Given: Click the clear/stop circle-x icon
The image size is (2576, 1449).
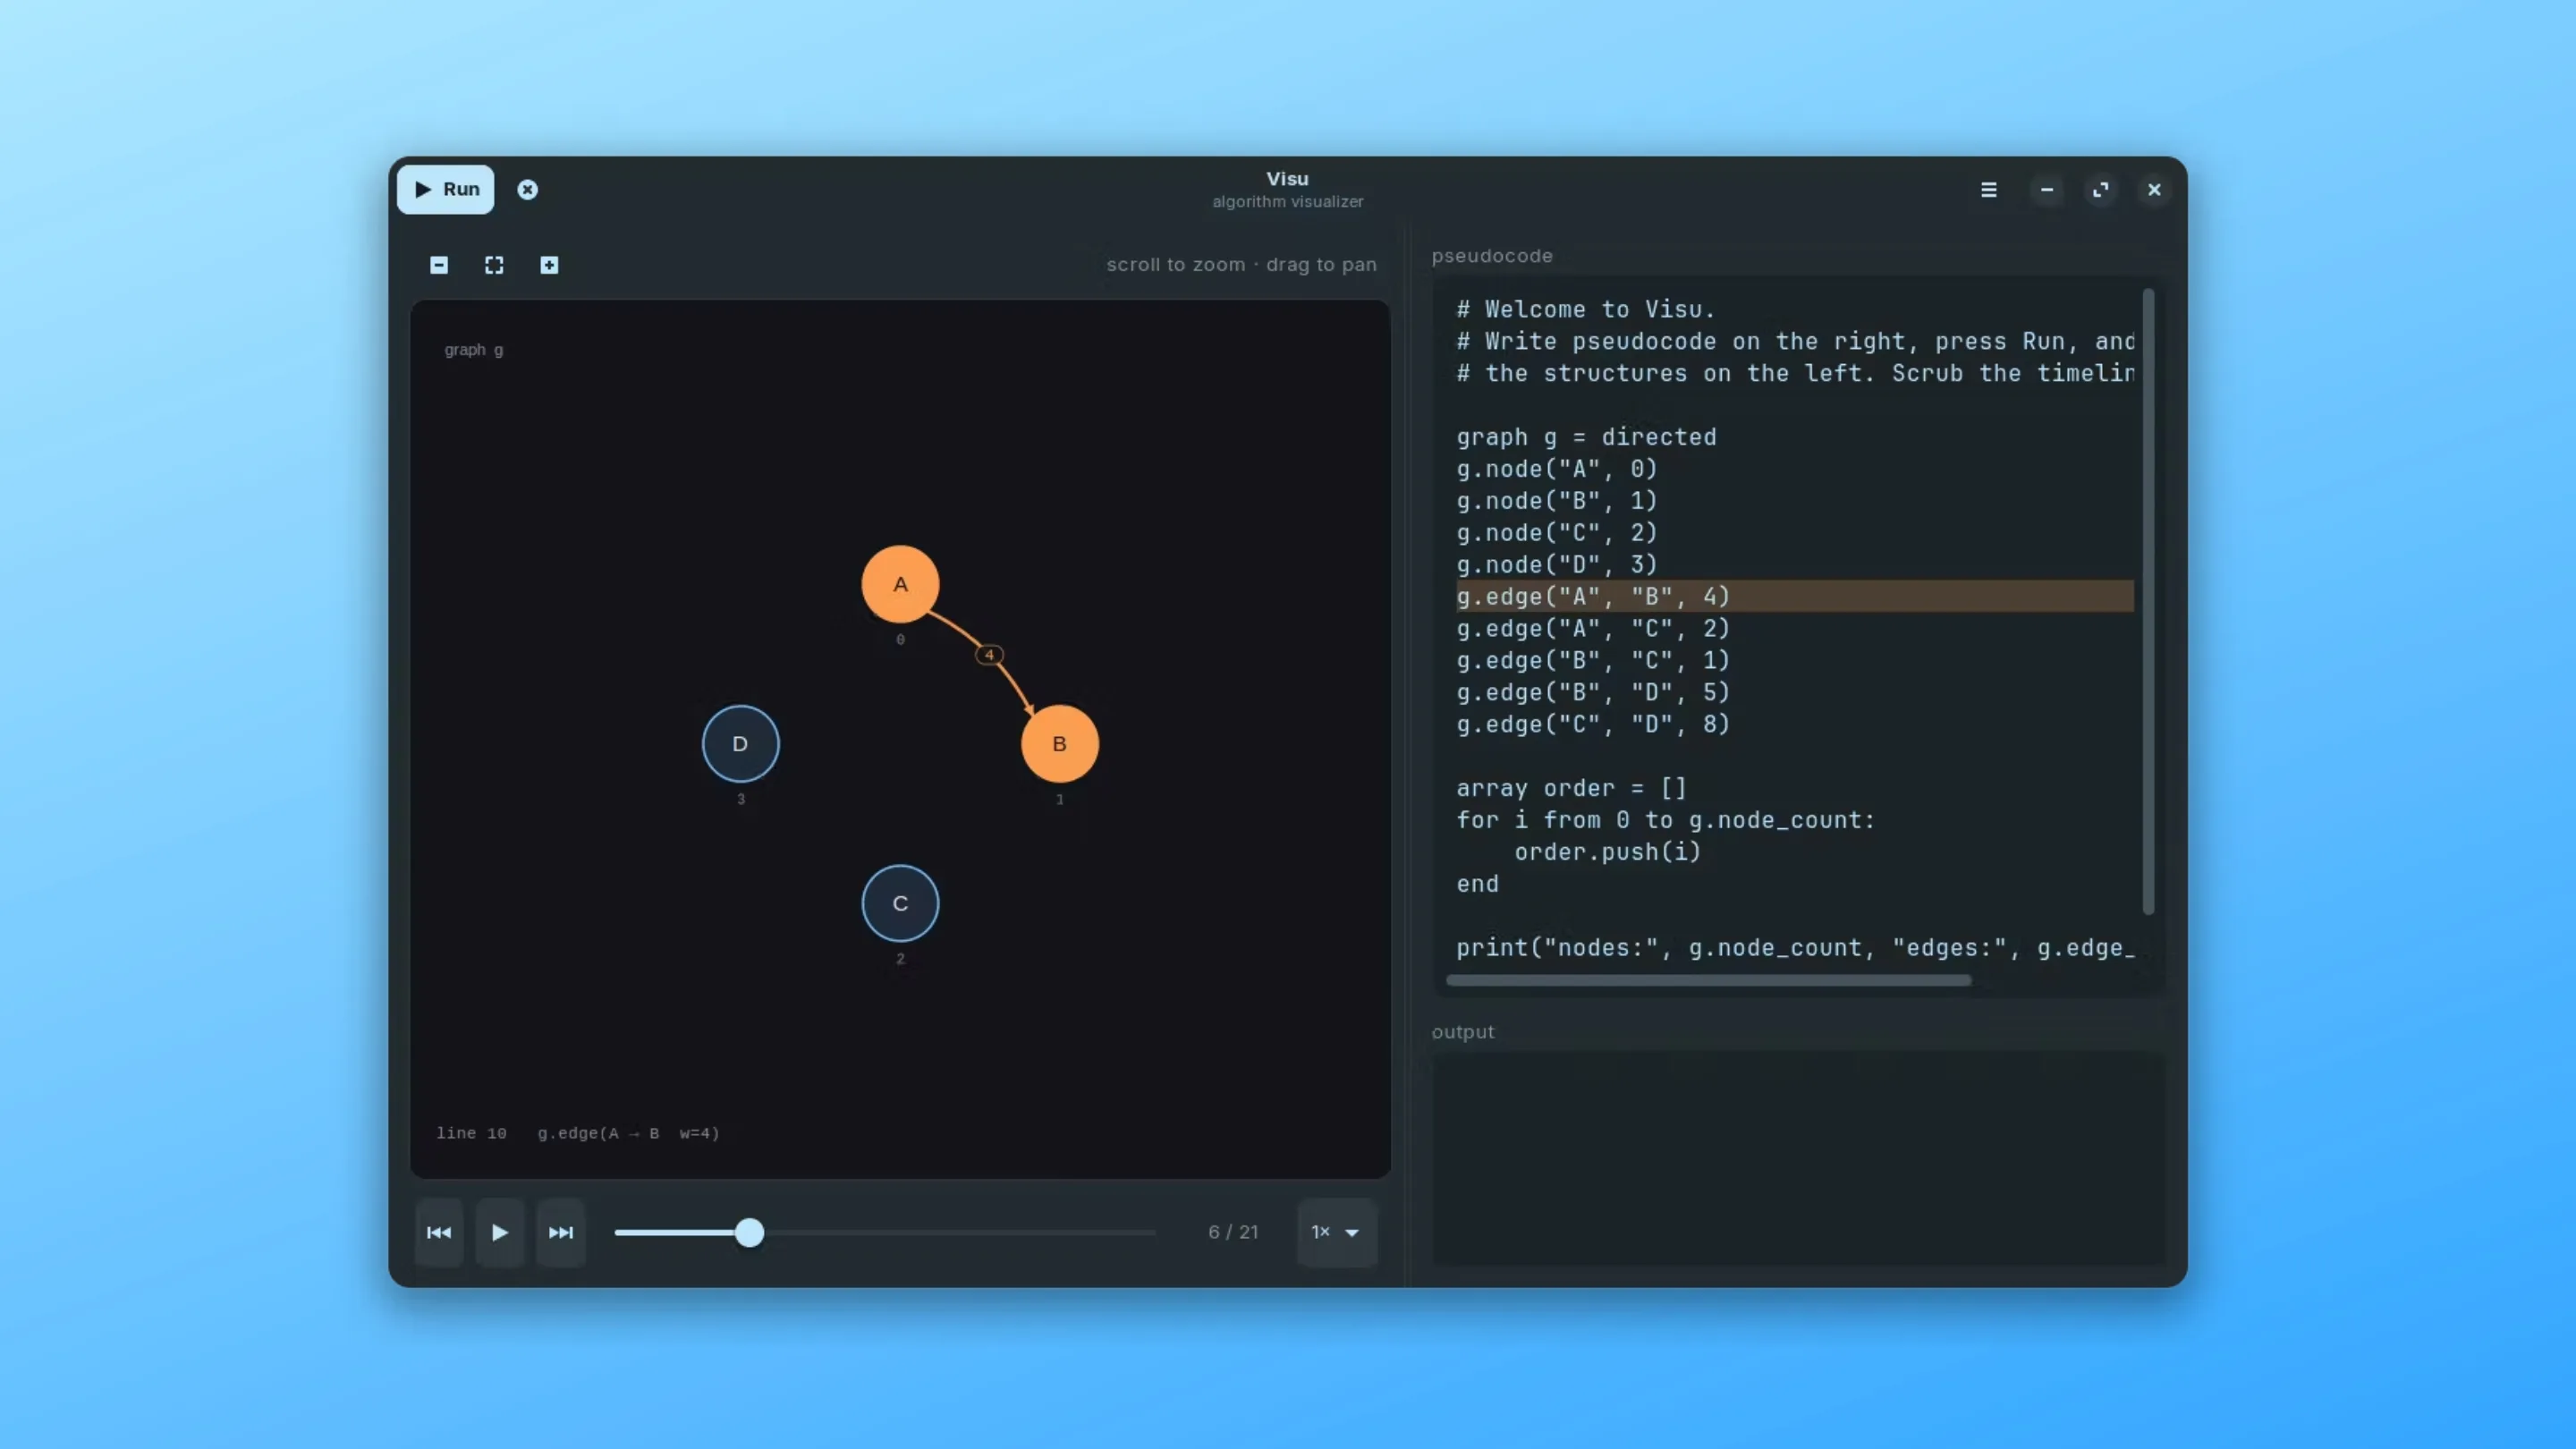Looking at the screenshot, I should coord(527,189).
